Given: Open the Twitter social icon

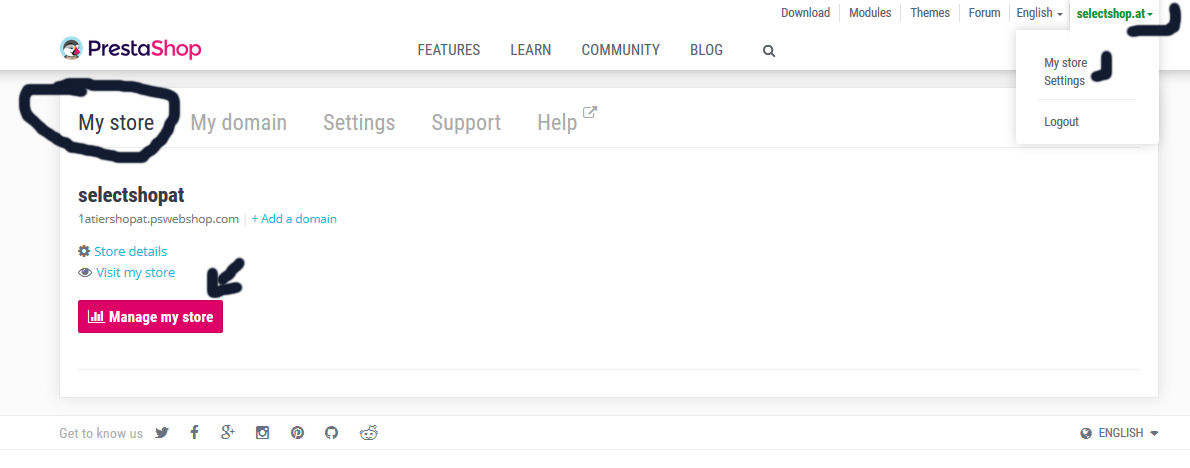Looking at the screenshot, I should pos(162,433).
